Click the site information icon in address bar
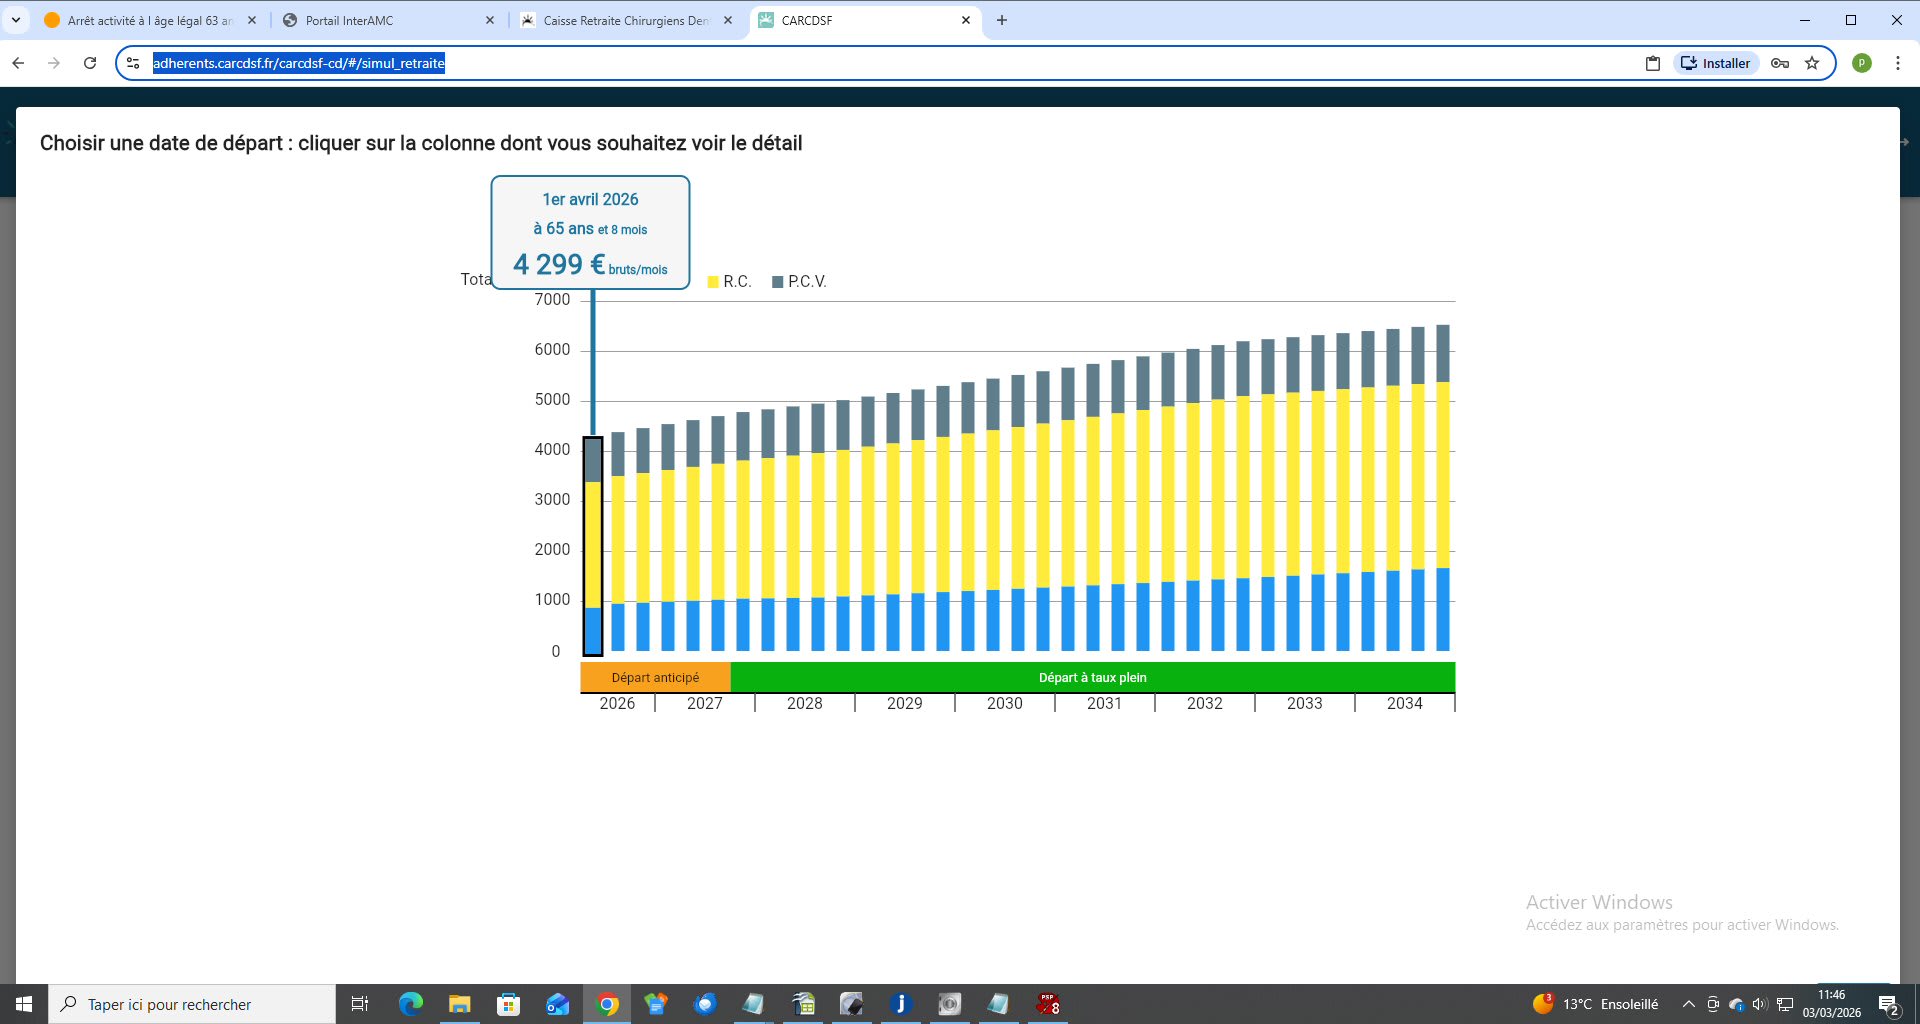The image size is (1920, 1024). 133,63
